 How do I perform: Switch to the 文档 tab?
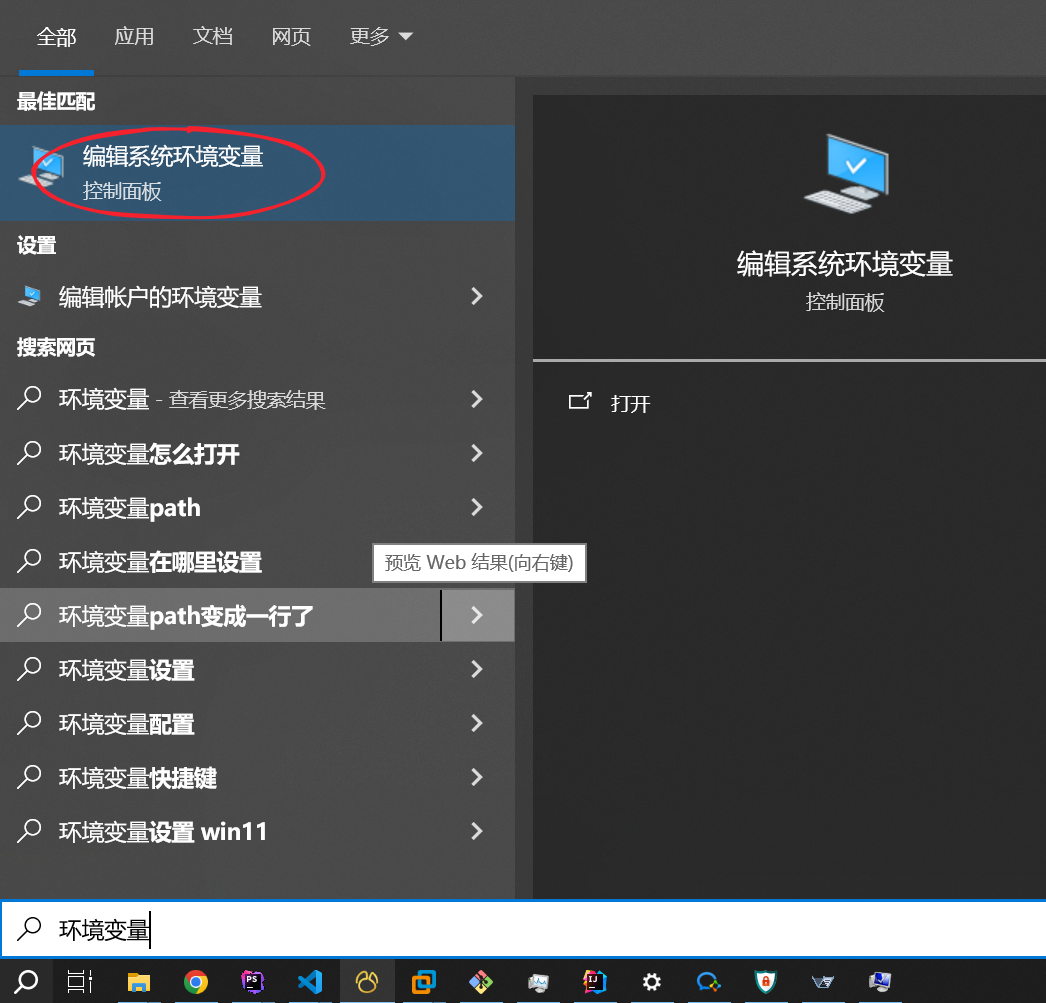tap(213, 36)
